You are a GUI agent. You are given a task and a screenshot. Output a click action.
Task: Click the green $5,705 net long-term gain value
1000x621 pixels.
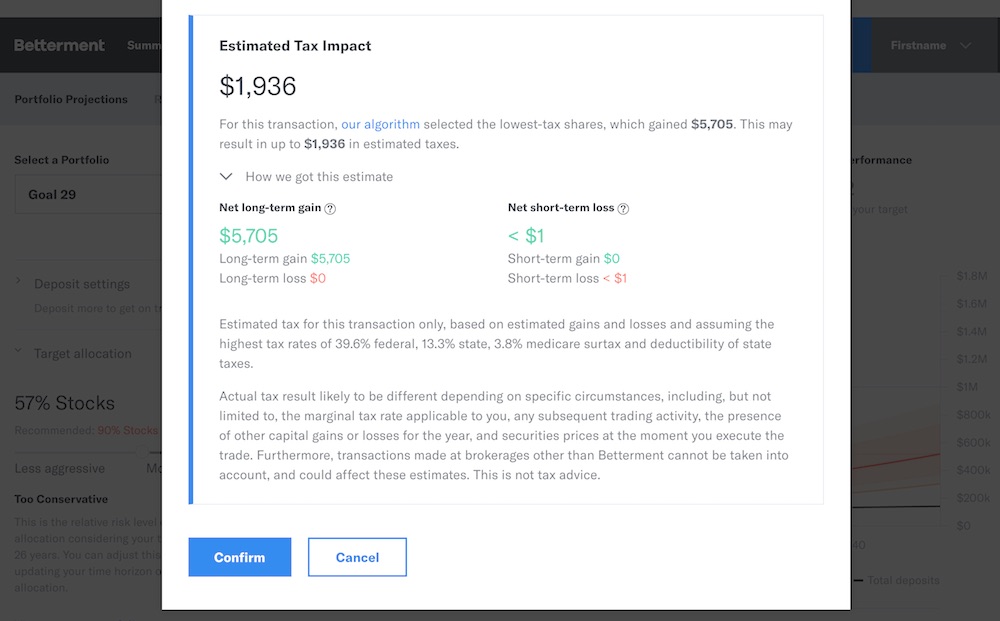(249, 236)
